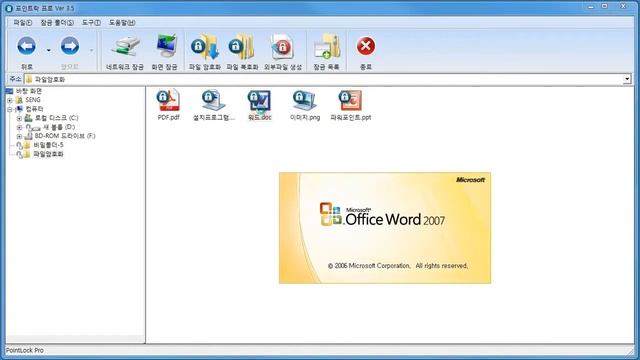640x360 pixels.
Task: Click 파일 암호화 file encryption tool
Action: click(204, 53)
